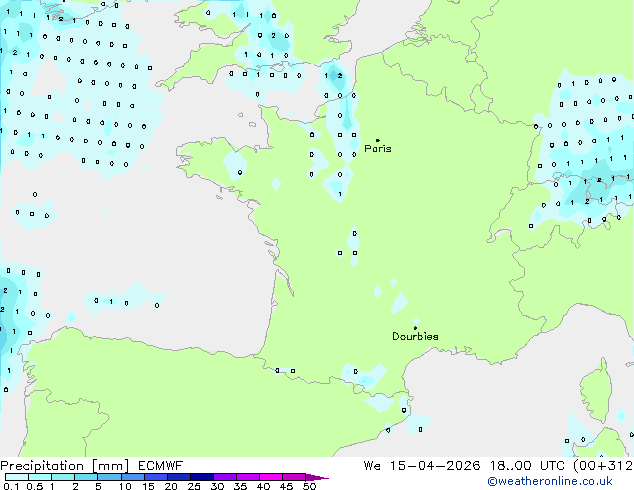Click the '25' legend scale value
The image size is (634, 490).
[194, 486]
